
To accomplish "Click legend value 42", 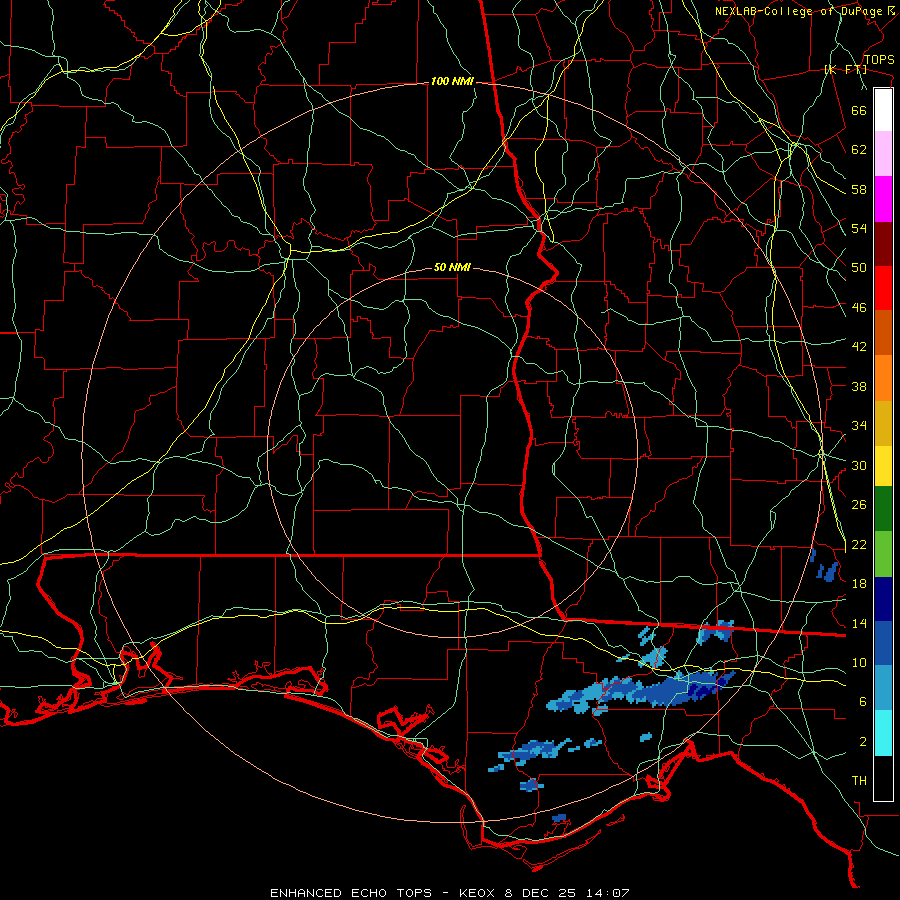I will pyautogui.click(x=859, y=346).
